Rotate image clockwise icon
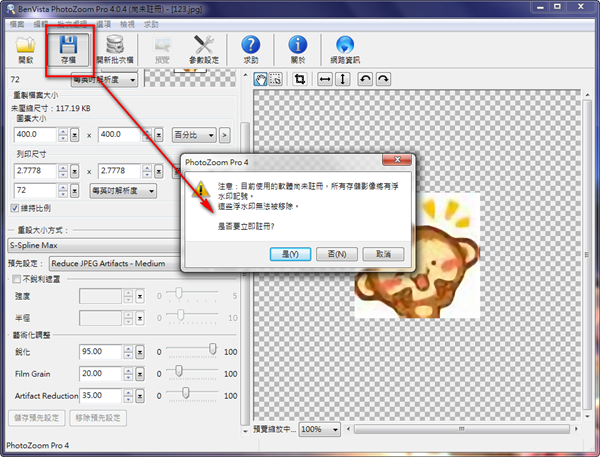Screen dimensions: 600x457 (383, 79)
